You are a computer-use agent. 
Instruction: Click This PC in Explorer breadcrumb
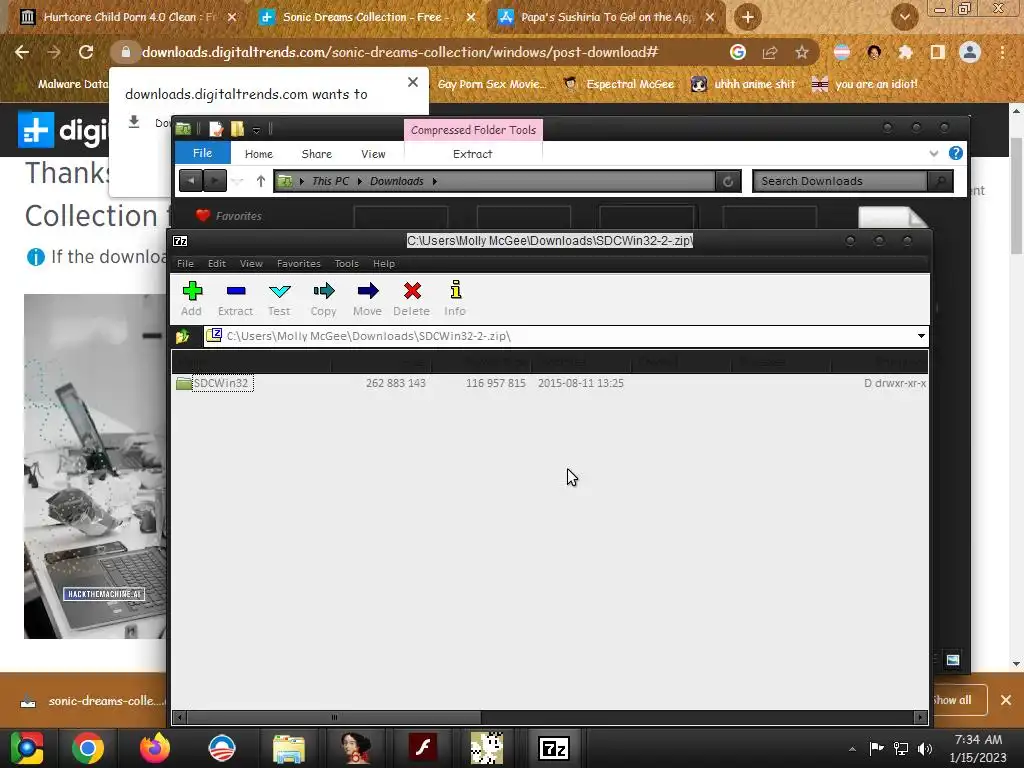click(x=330, y=181)
